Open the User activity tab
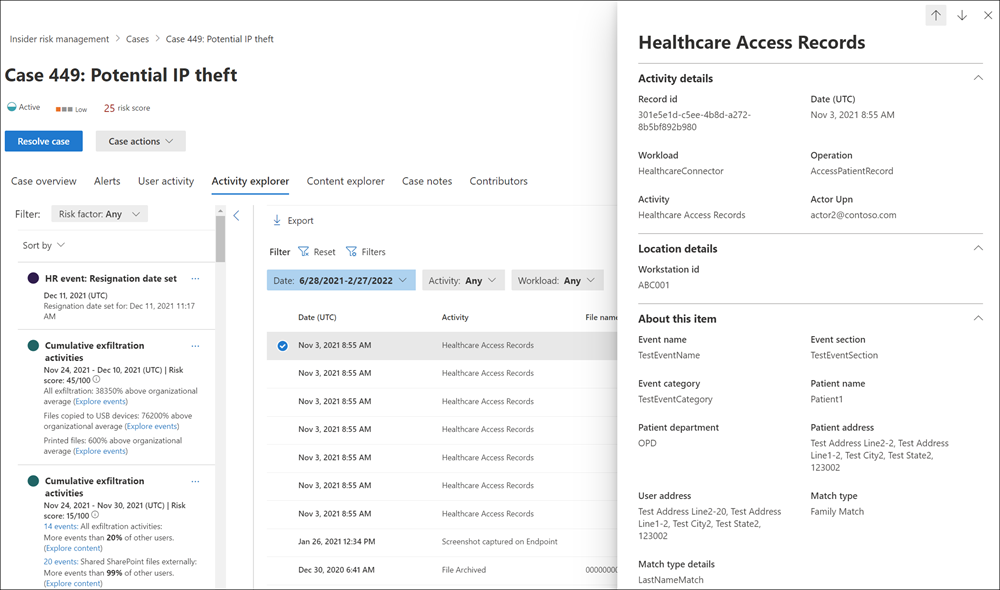This screenshot has height=590, width=1000. point(166,181)
